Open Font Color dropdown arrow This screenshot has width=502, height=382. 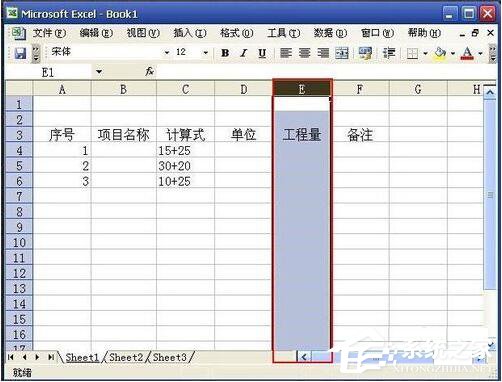pyautogui.click(x=480, y=53)
